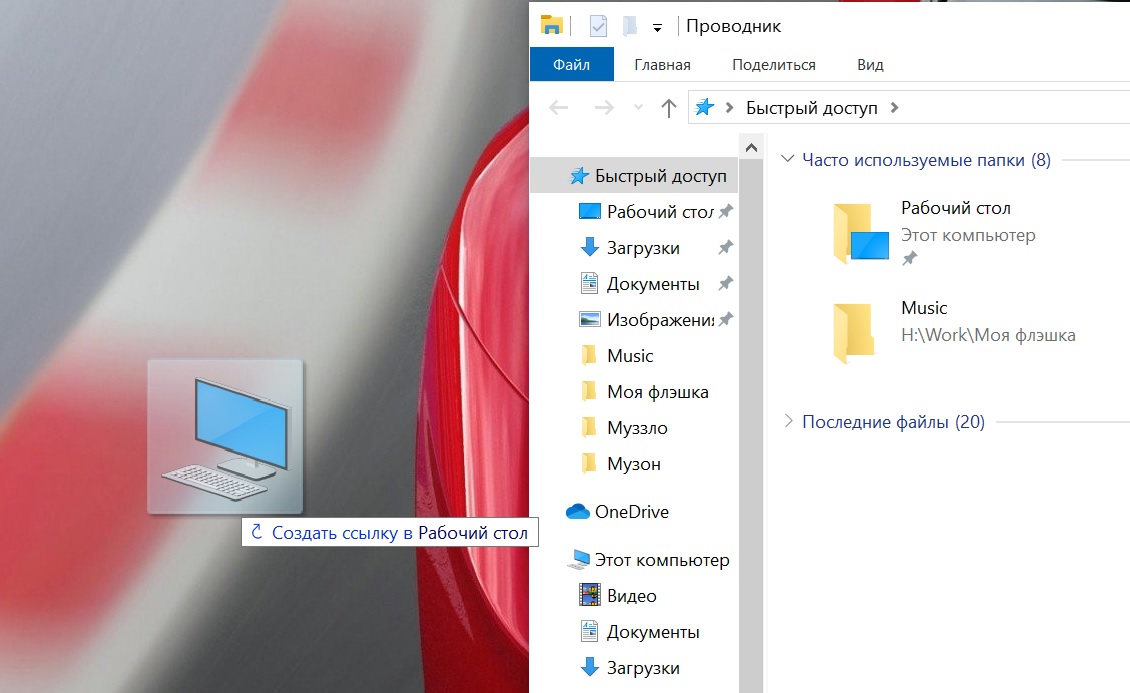The height and width of the screenshot is (693, 1130).
Task: Select Изображения in navigation pane
Action: (x=646, y=320)
